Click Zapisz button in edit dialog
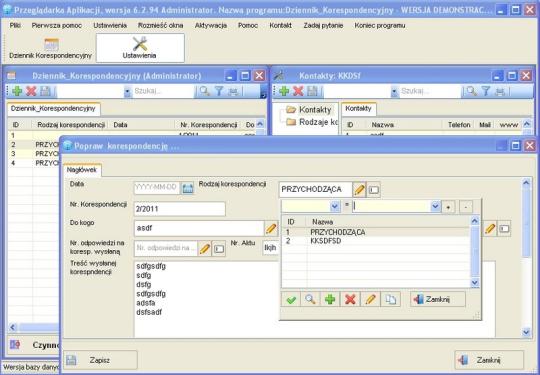 click(x=100, y=360)
